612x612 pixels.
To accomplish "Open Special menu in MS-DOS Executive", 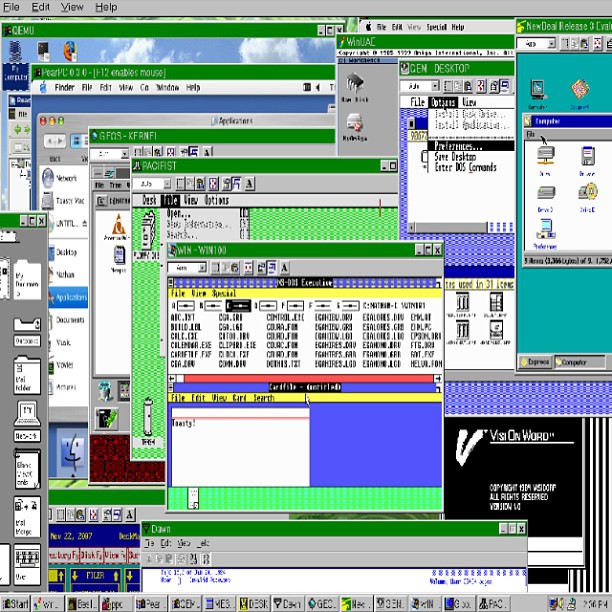I will click(x=224, y=294).
